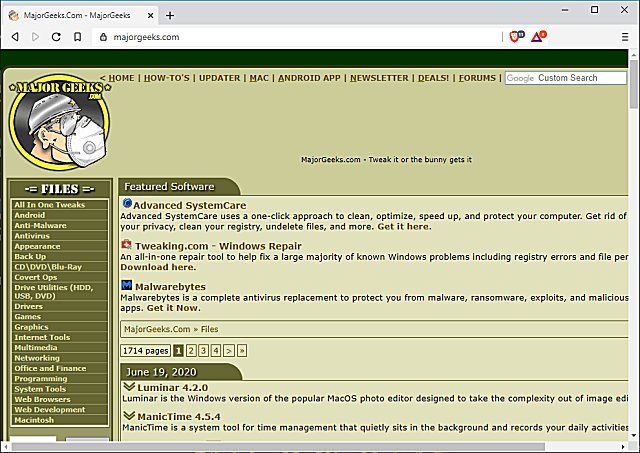
Task: Bookmark this page with the bookmark icon
Action: (x=78, y=37)
